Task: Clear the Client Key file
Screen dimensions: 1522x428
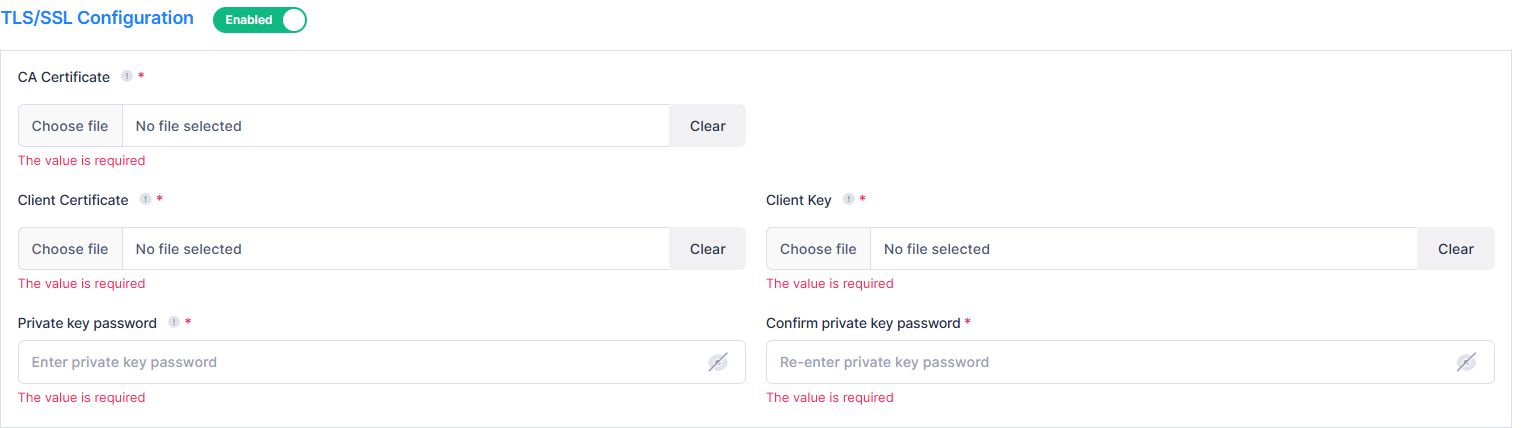Action: tap(1456, 249)
